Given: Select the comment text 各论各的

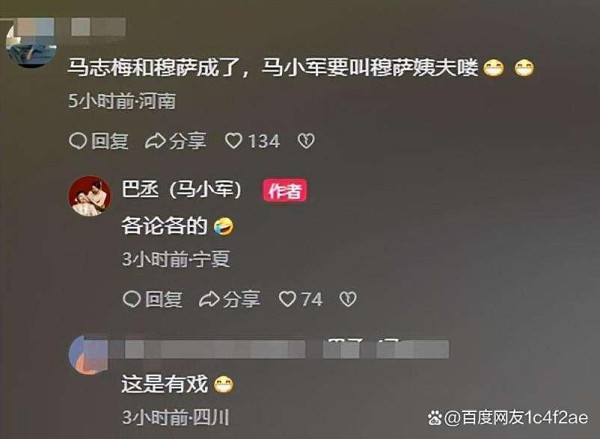Looking at the screenshot, I should pyautogui.click(x=165, y=226).
